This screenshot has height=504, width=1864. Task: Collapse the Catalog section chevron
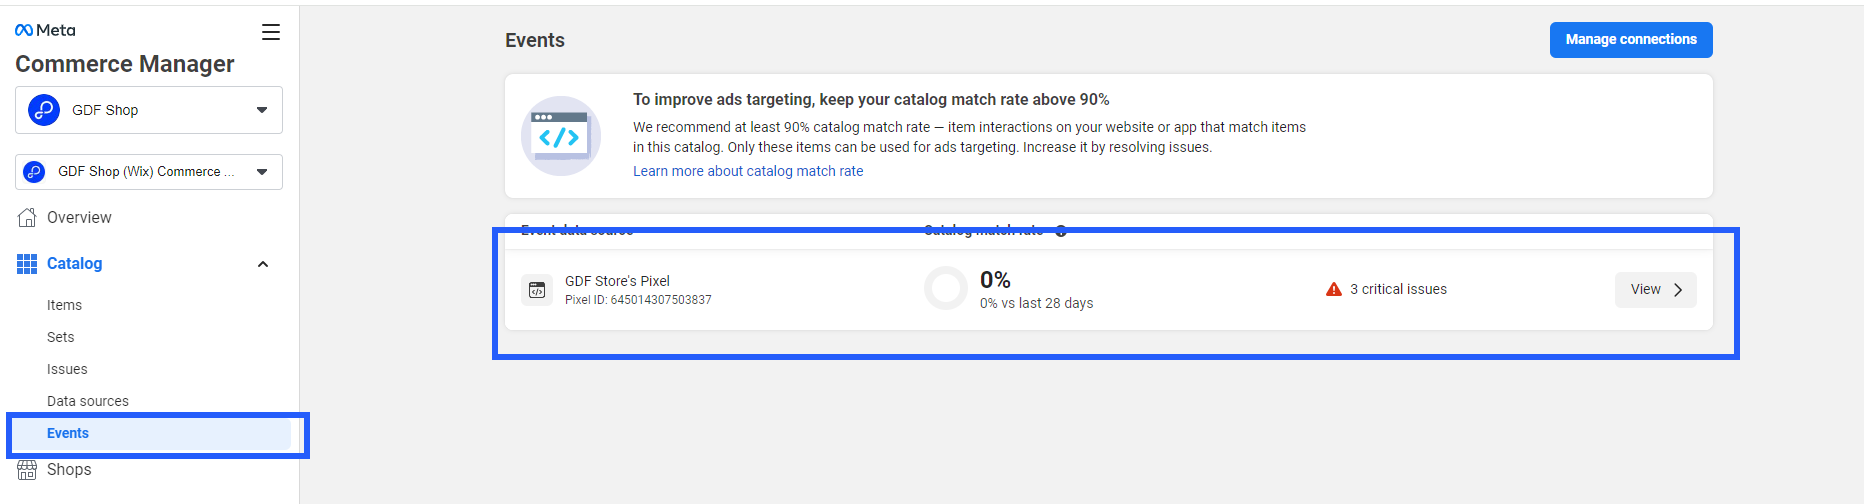(x=263, y=264)
